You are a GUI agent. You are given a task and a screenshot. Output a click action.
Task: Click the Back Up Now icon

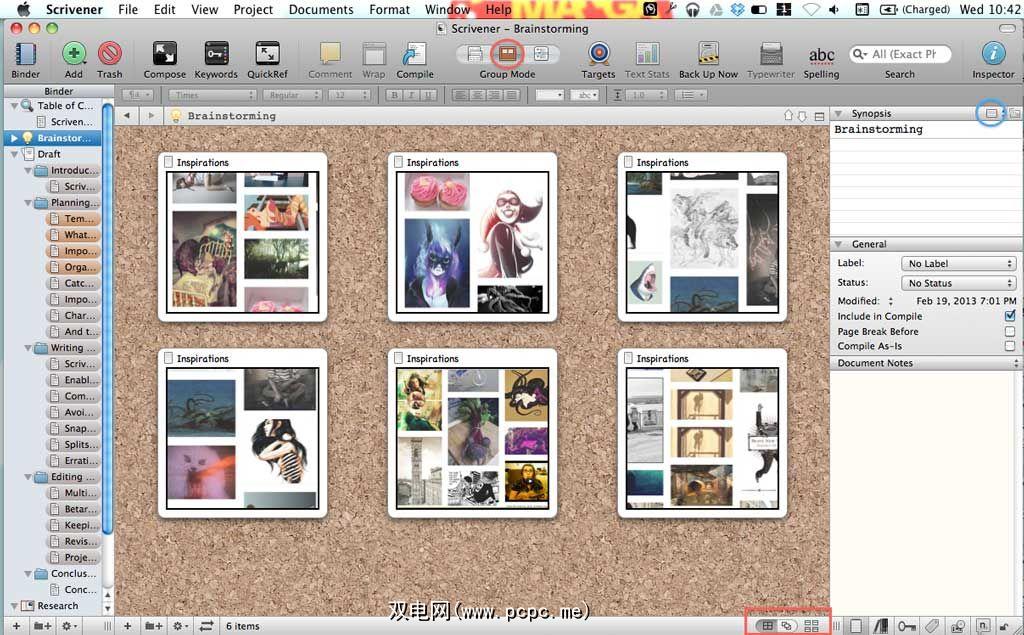click(708, 55)
